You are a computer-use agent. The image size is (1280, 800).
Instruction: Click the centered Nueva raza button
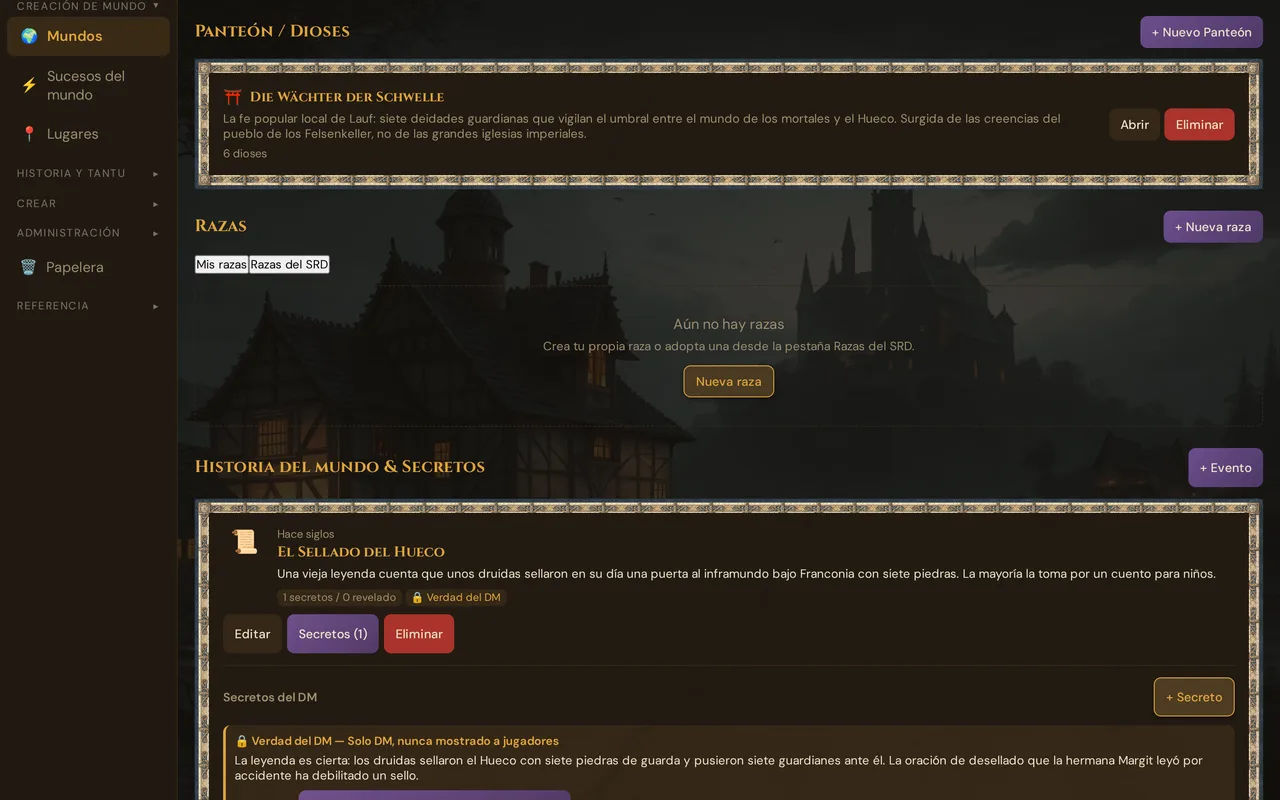tap(728, 381)
